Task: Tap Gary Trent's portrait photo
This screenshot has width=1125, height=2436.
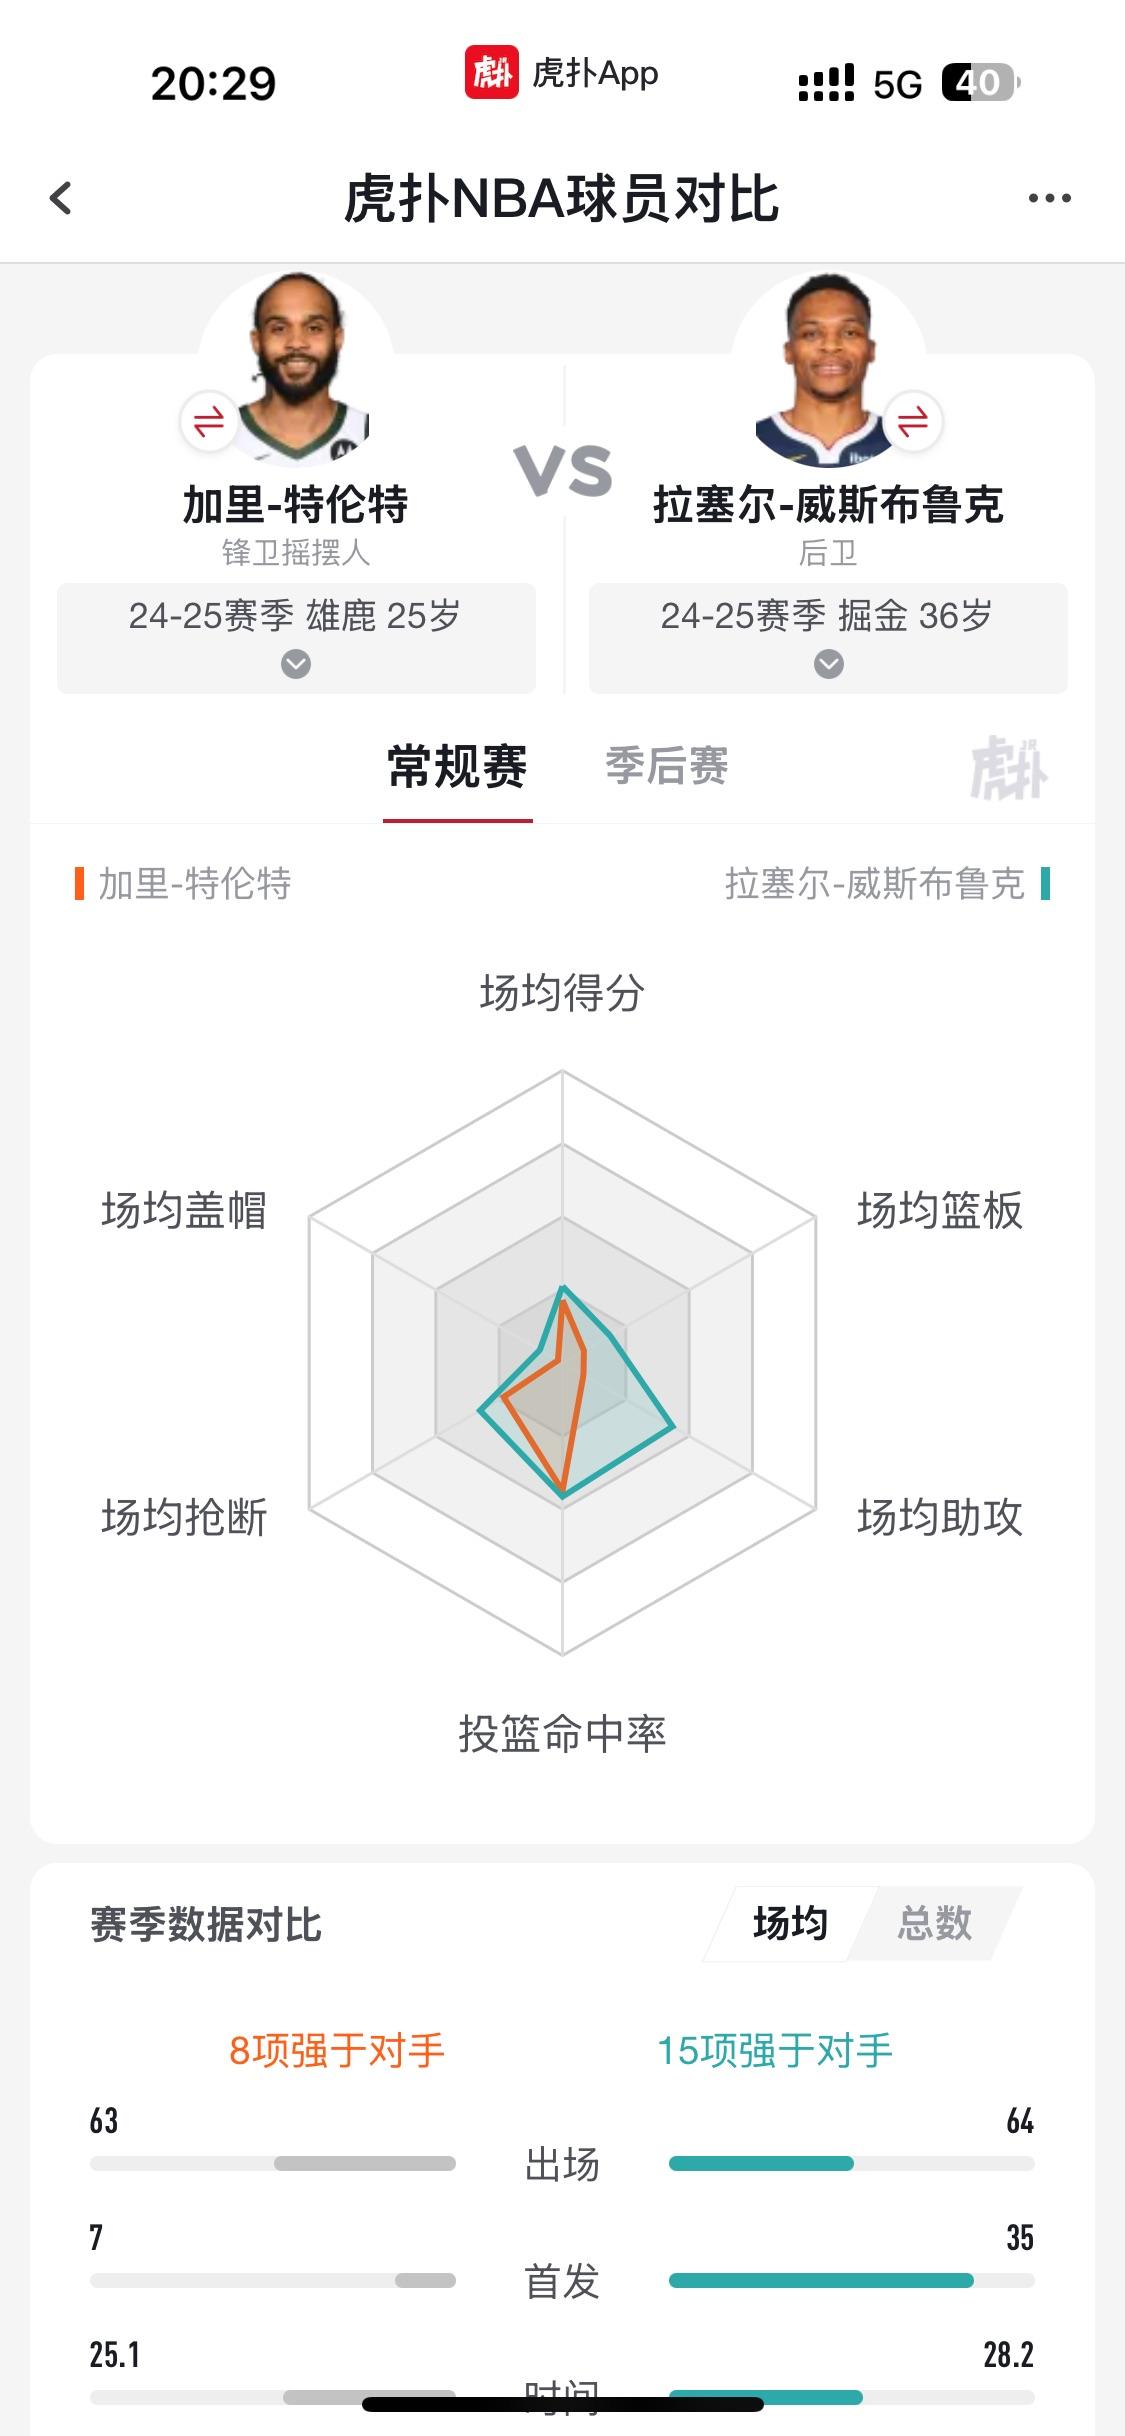Action: [296, 368]
